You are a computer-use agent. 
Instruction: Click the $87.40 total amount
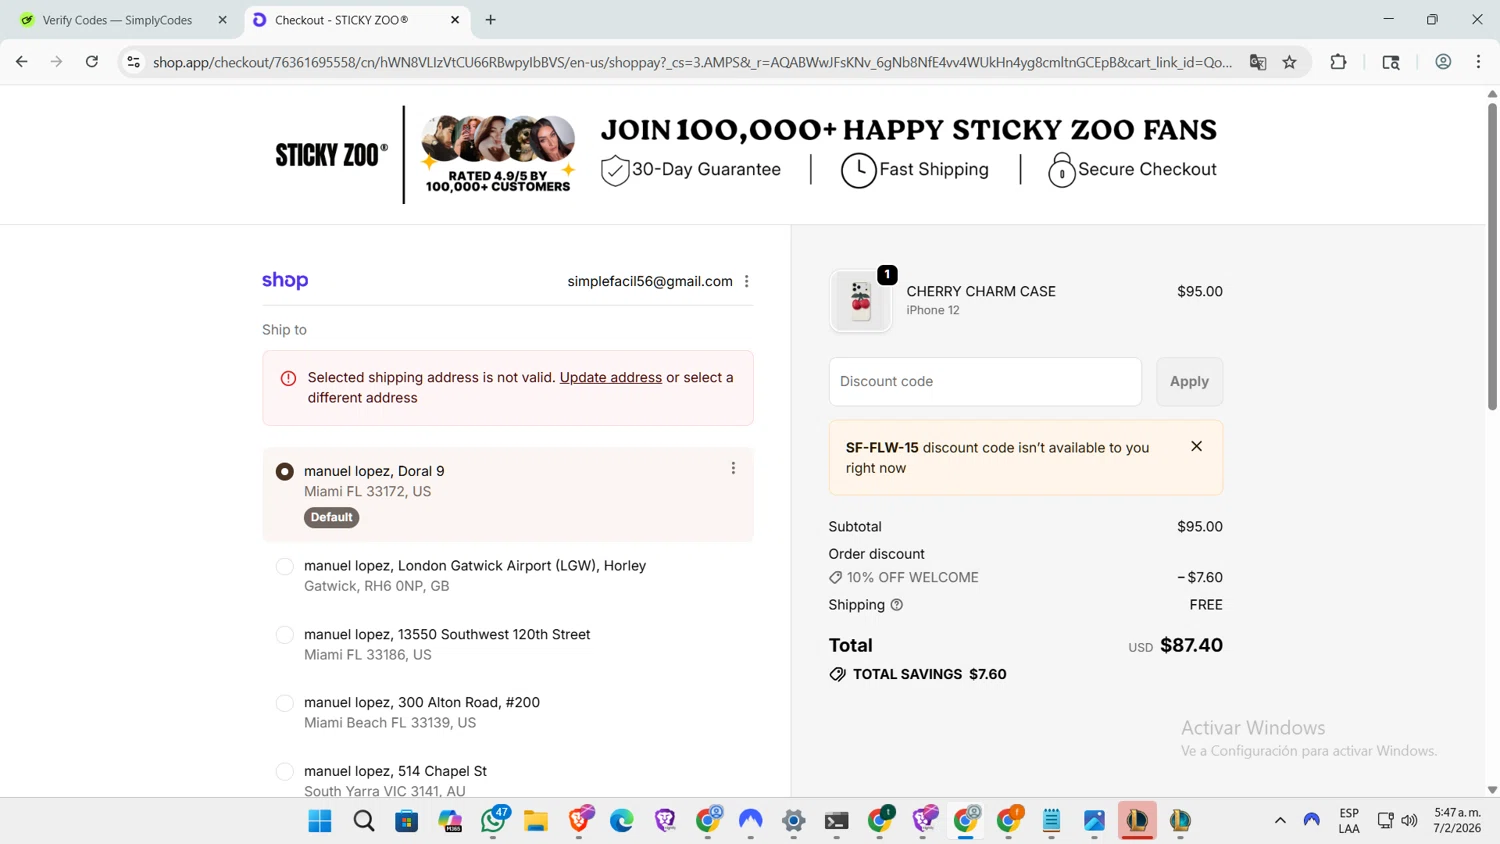coord(1191,646)
